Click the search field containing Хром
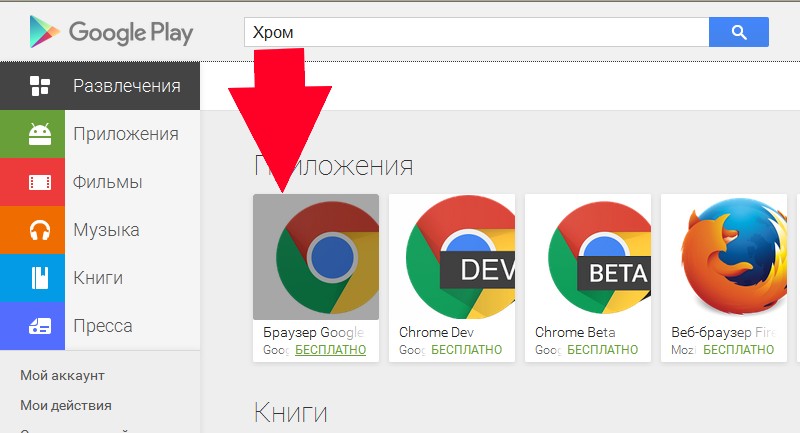 476,33
